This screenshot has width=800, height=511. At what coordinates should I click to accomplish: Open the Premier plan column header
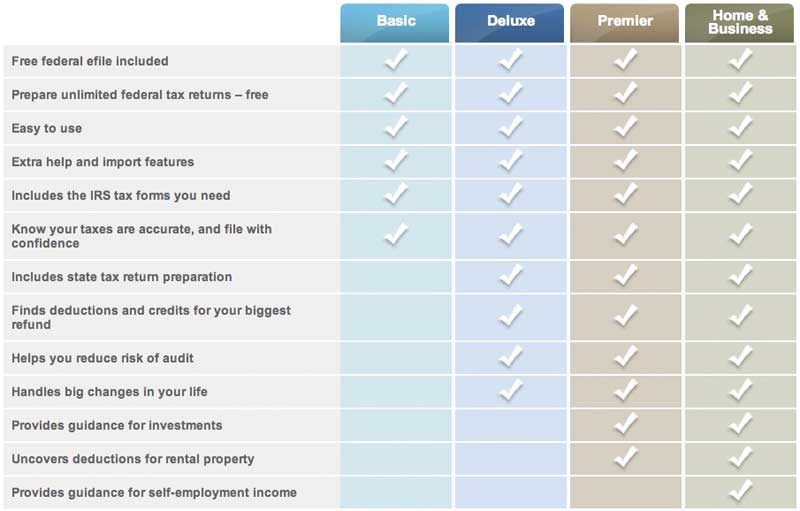tap(625, 22)
